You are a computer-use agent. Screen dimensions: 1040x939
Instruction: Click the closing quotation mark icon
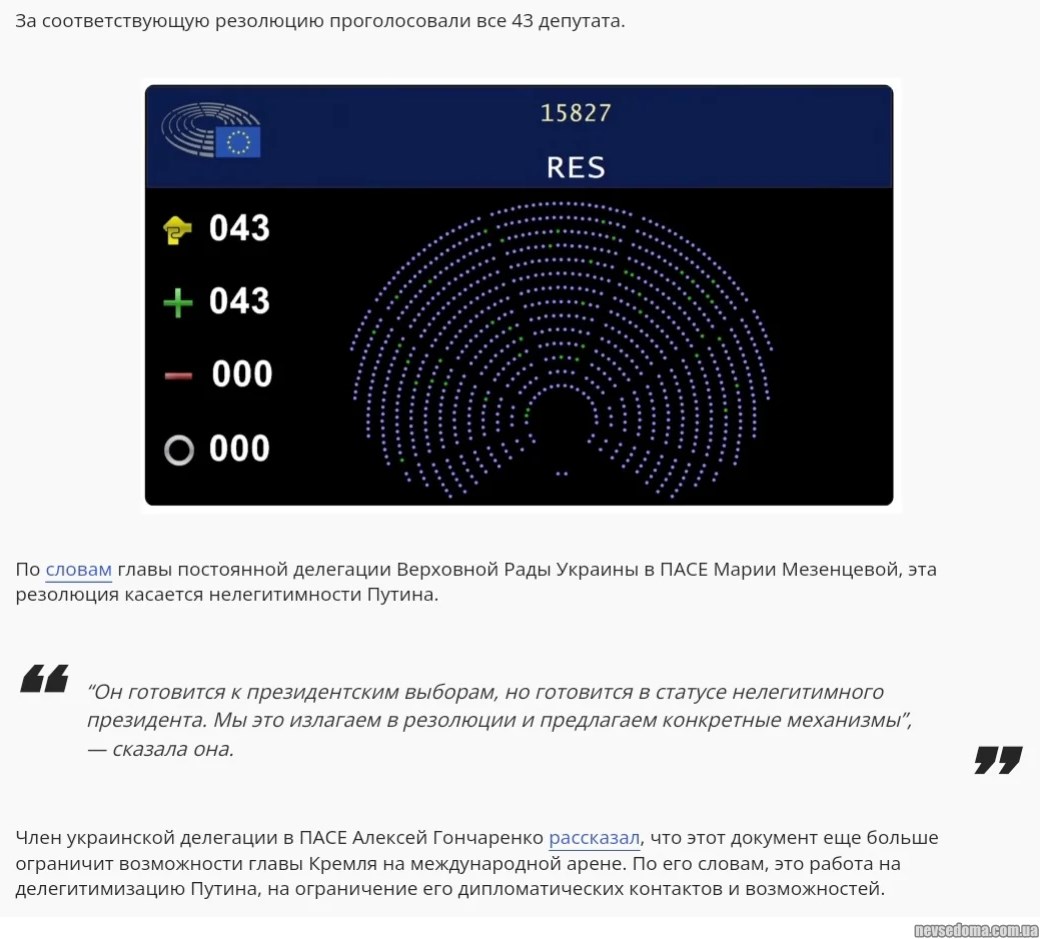998,760
